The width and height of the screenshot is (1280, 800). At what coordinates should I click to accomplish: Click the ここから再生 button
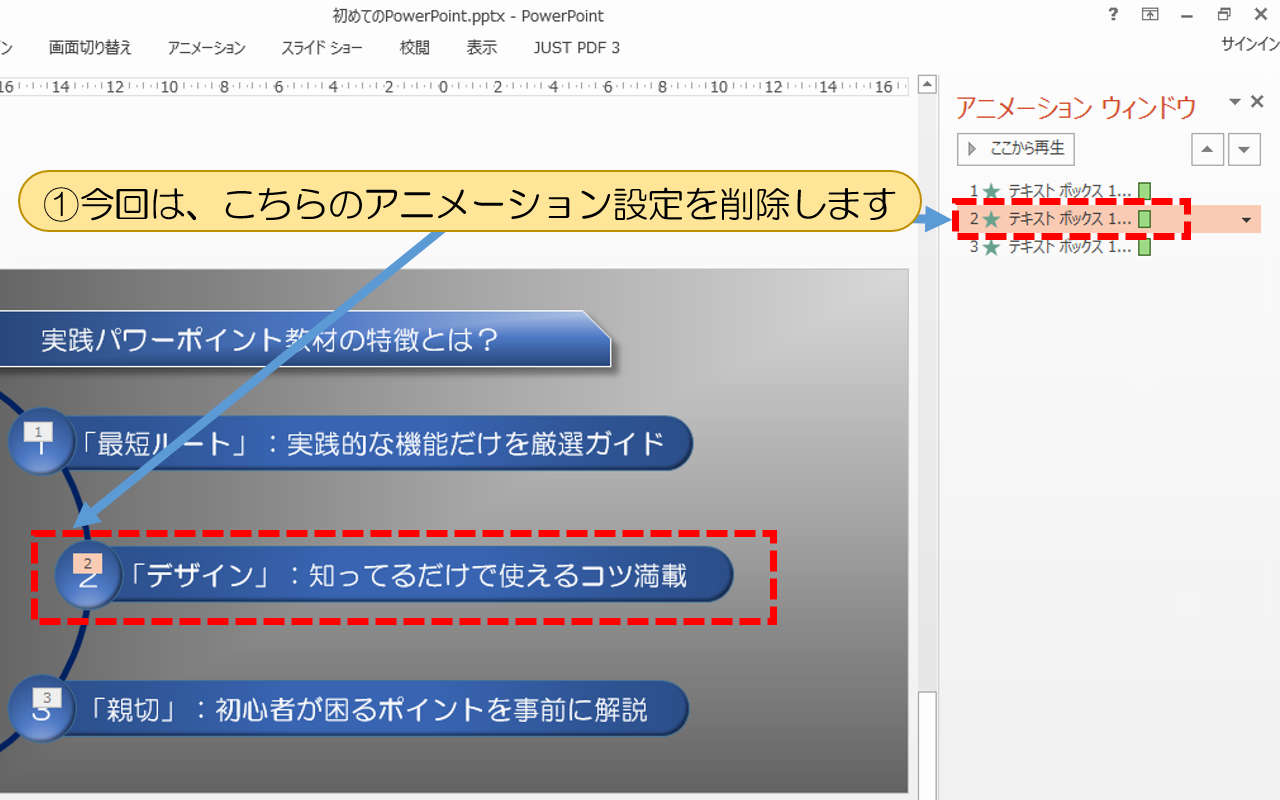pyautogui.click(x=1015, y=149)
